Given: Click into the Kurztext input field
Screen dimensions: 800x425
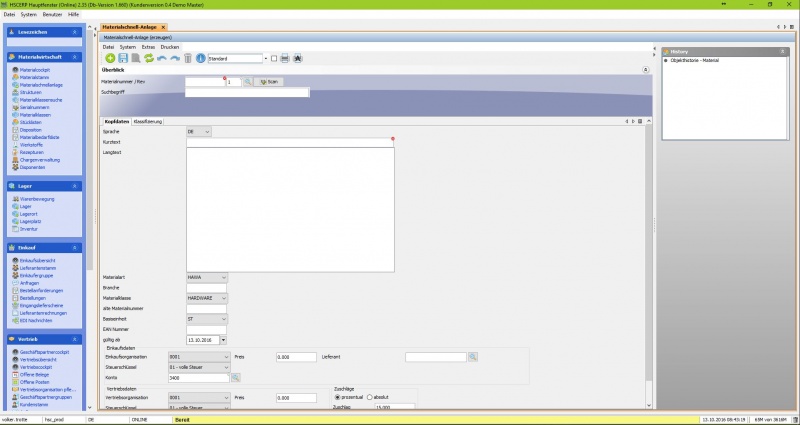Looking at the screenshot, I should 290,142.
